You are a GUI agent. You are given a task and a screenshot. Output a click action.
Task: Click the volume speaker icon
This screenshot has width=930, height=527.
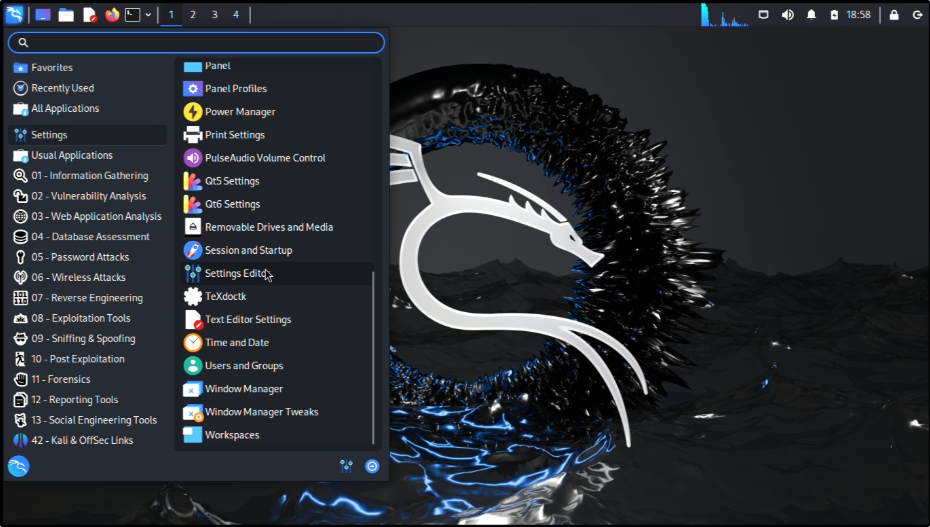tap(788, 15)
